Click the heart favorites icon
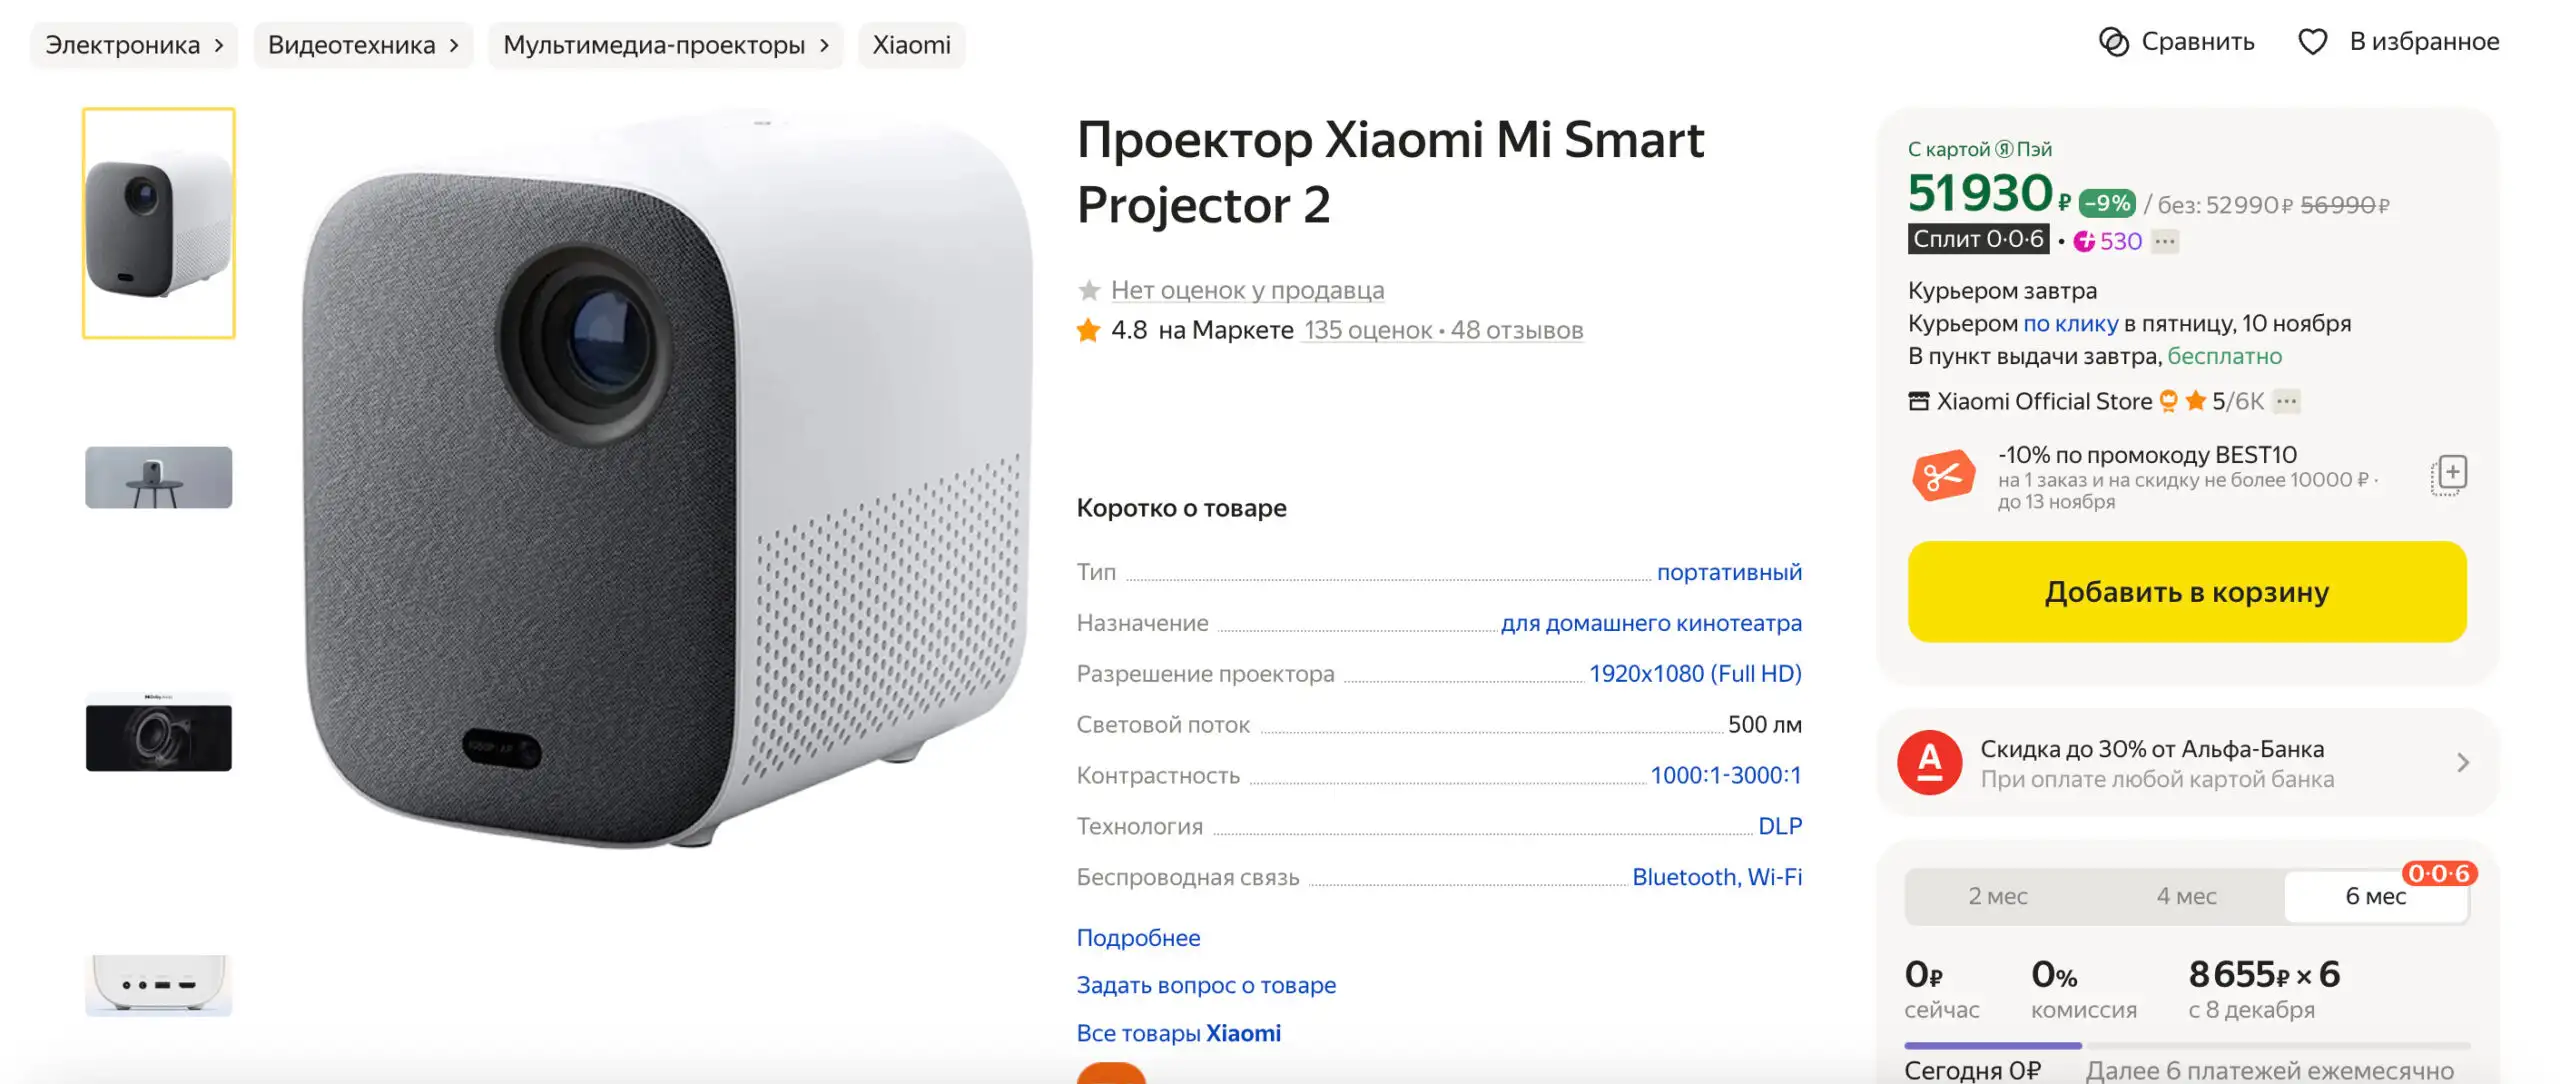 coord(2312,42)
